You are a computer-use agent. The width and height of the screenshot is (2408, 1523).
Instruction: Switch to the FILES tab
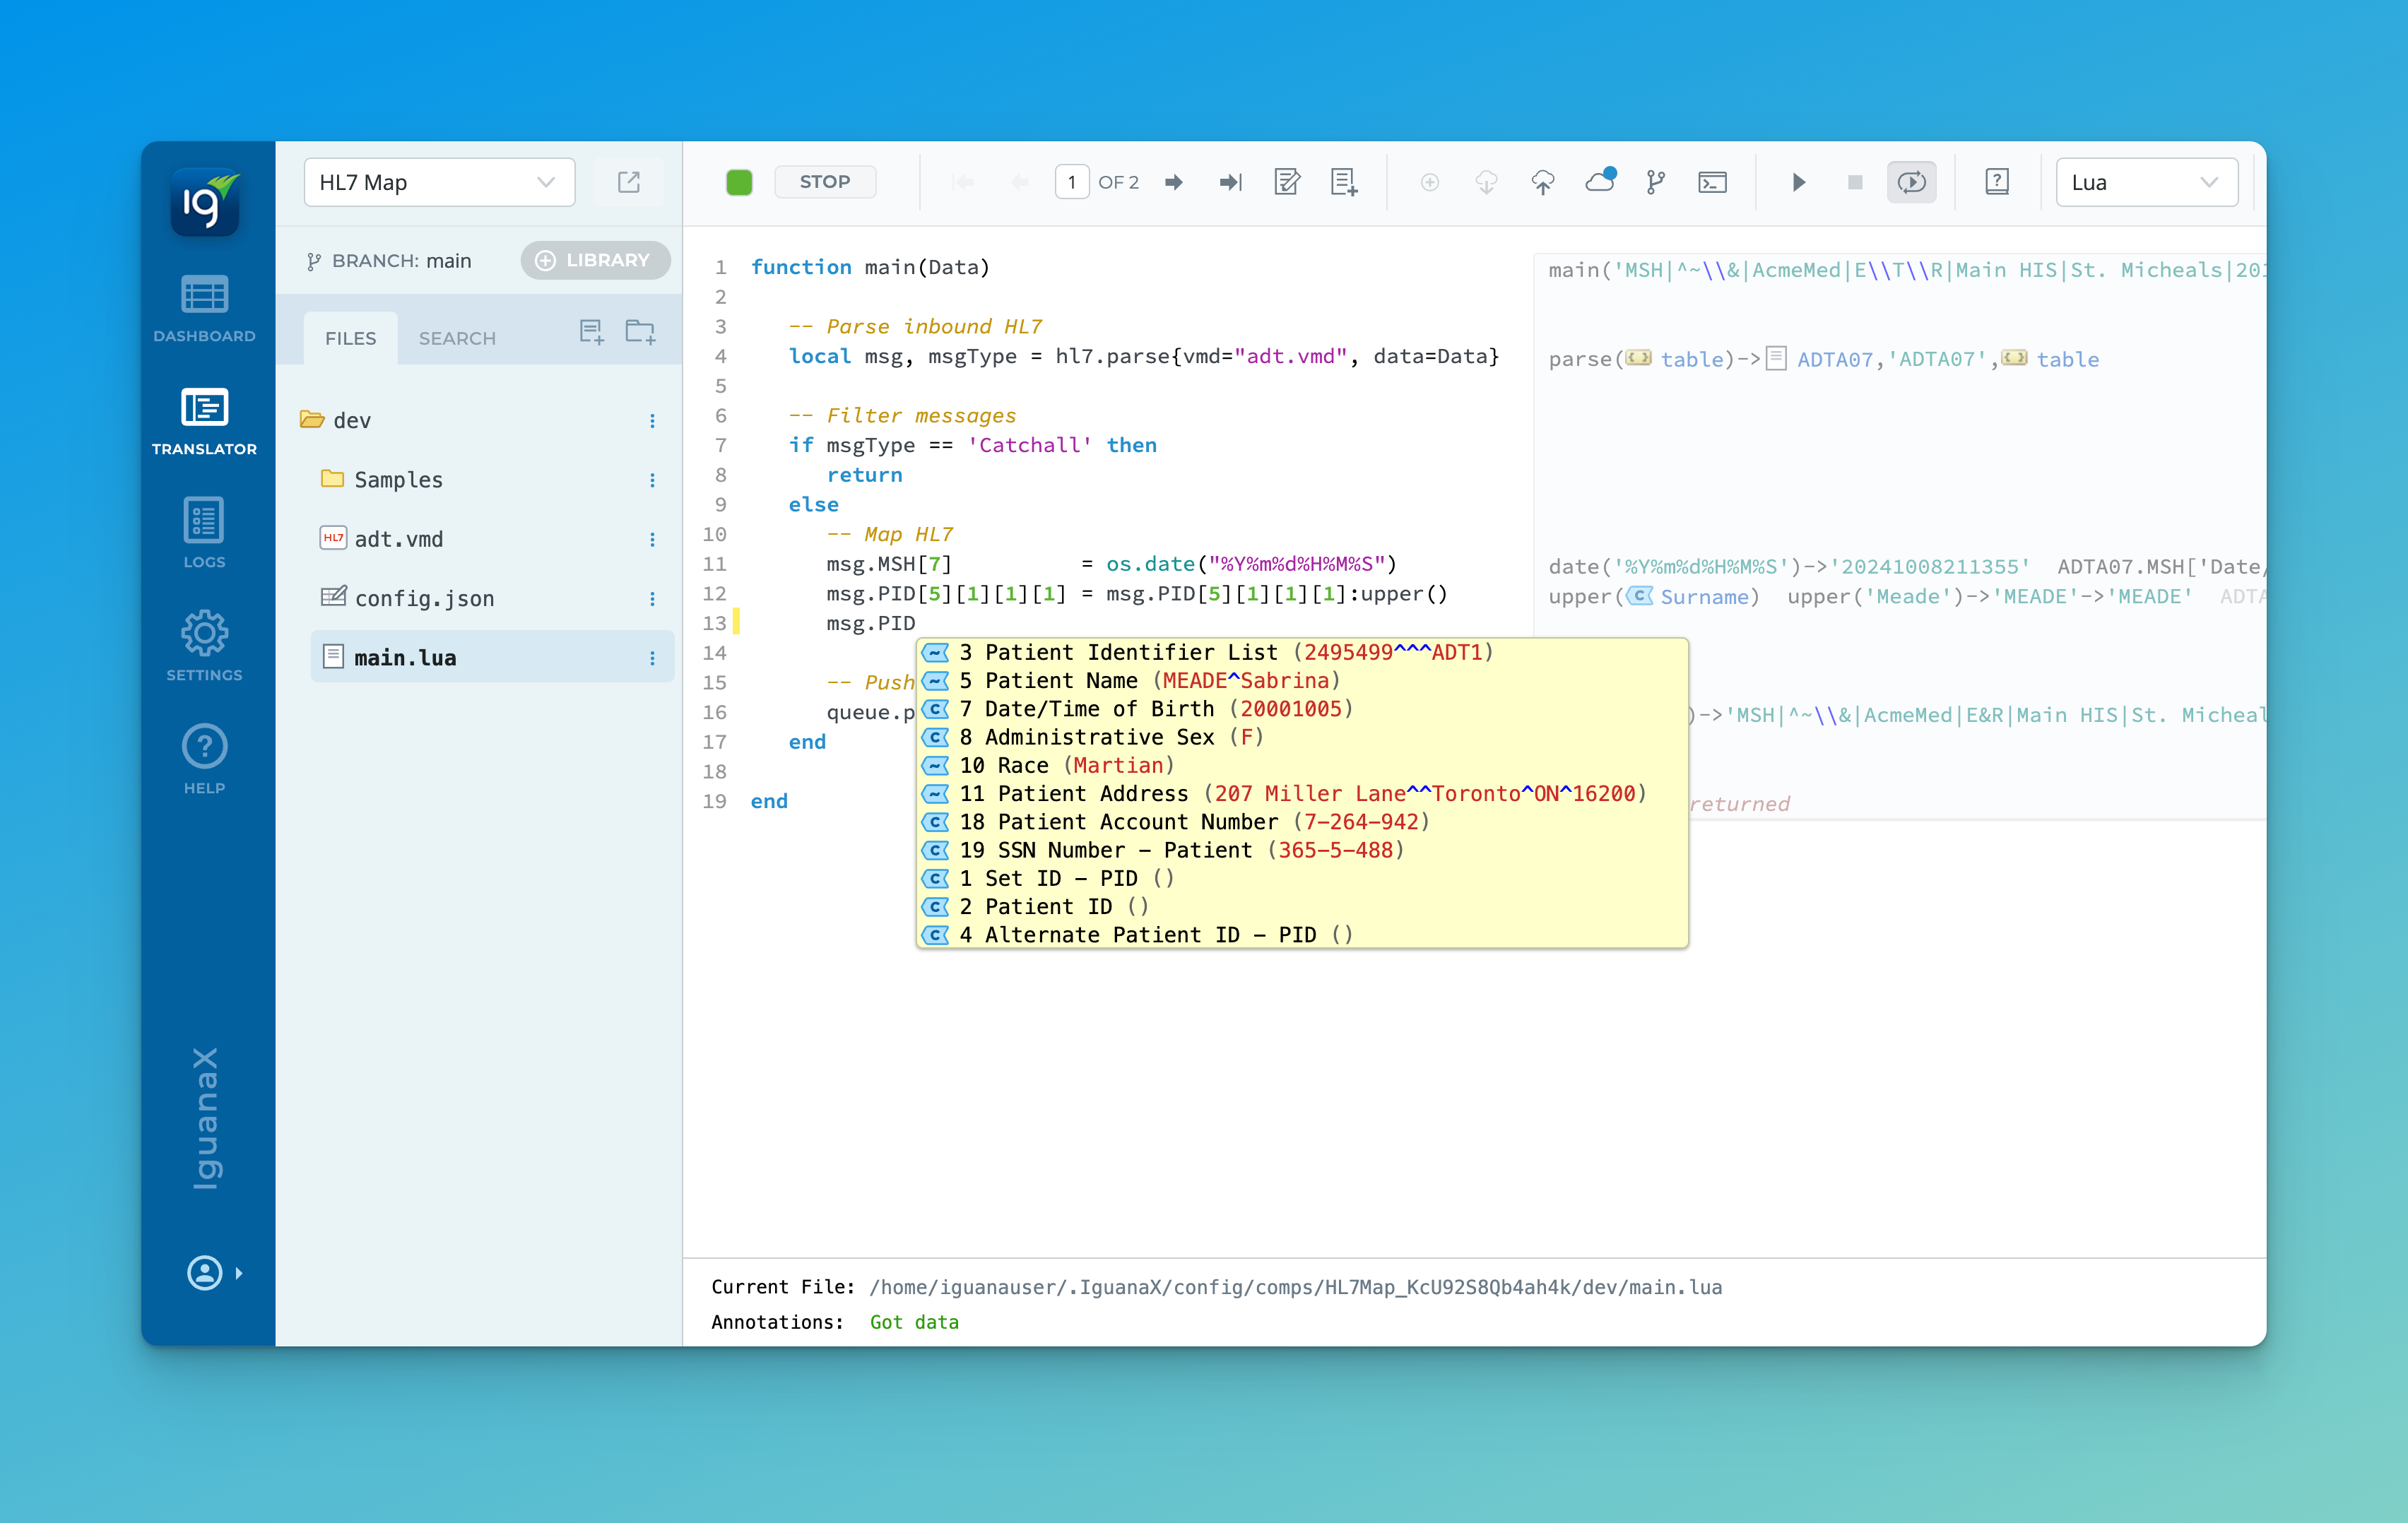point(350,338)
